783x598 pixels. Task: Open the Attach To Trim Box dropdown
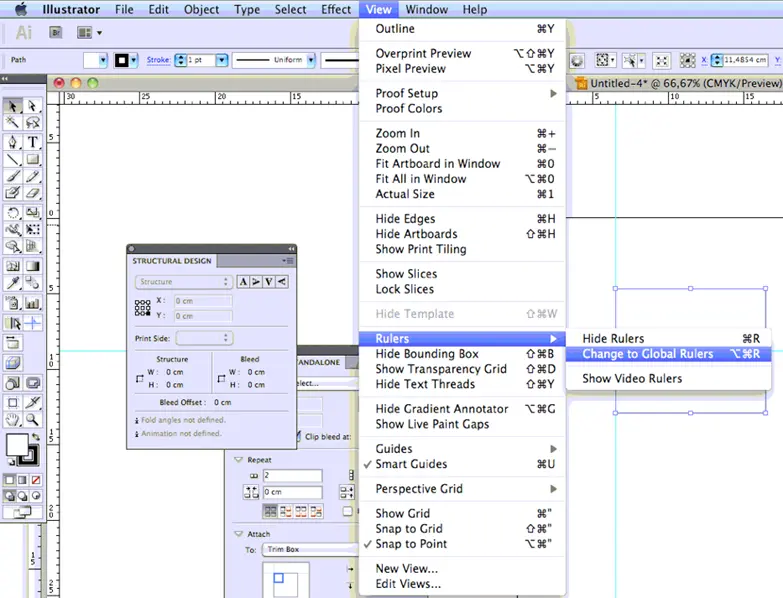310,550
